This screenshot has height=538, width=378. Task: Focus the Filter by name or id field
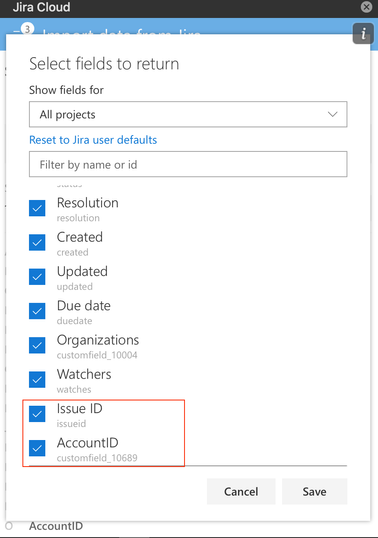coord(188,164)
